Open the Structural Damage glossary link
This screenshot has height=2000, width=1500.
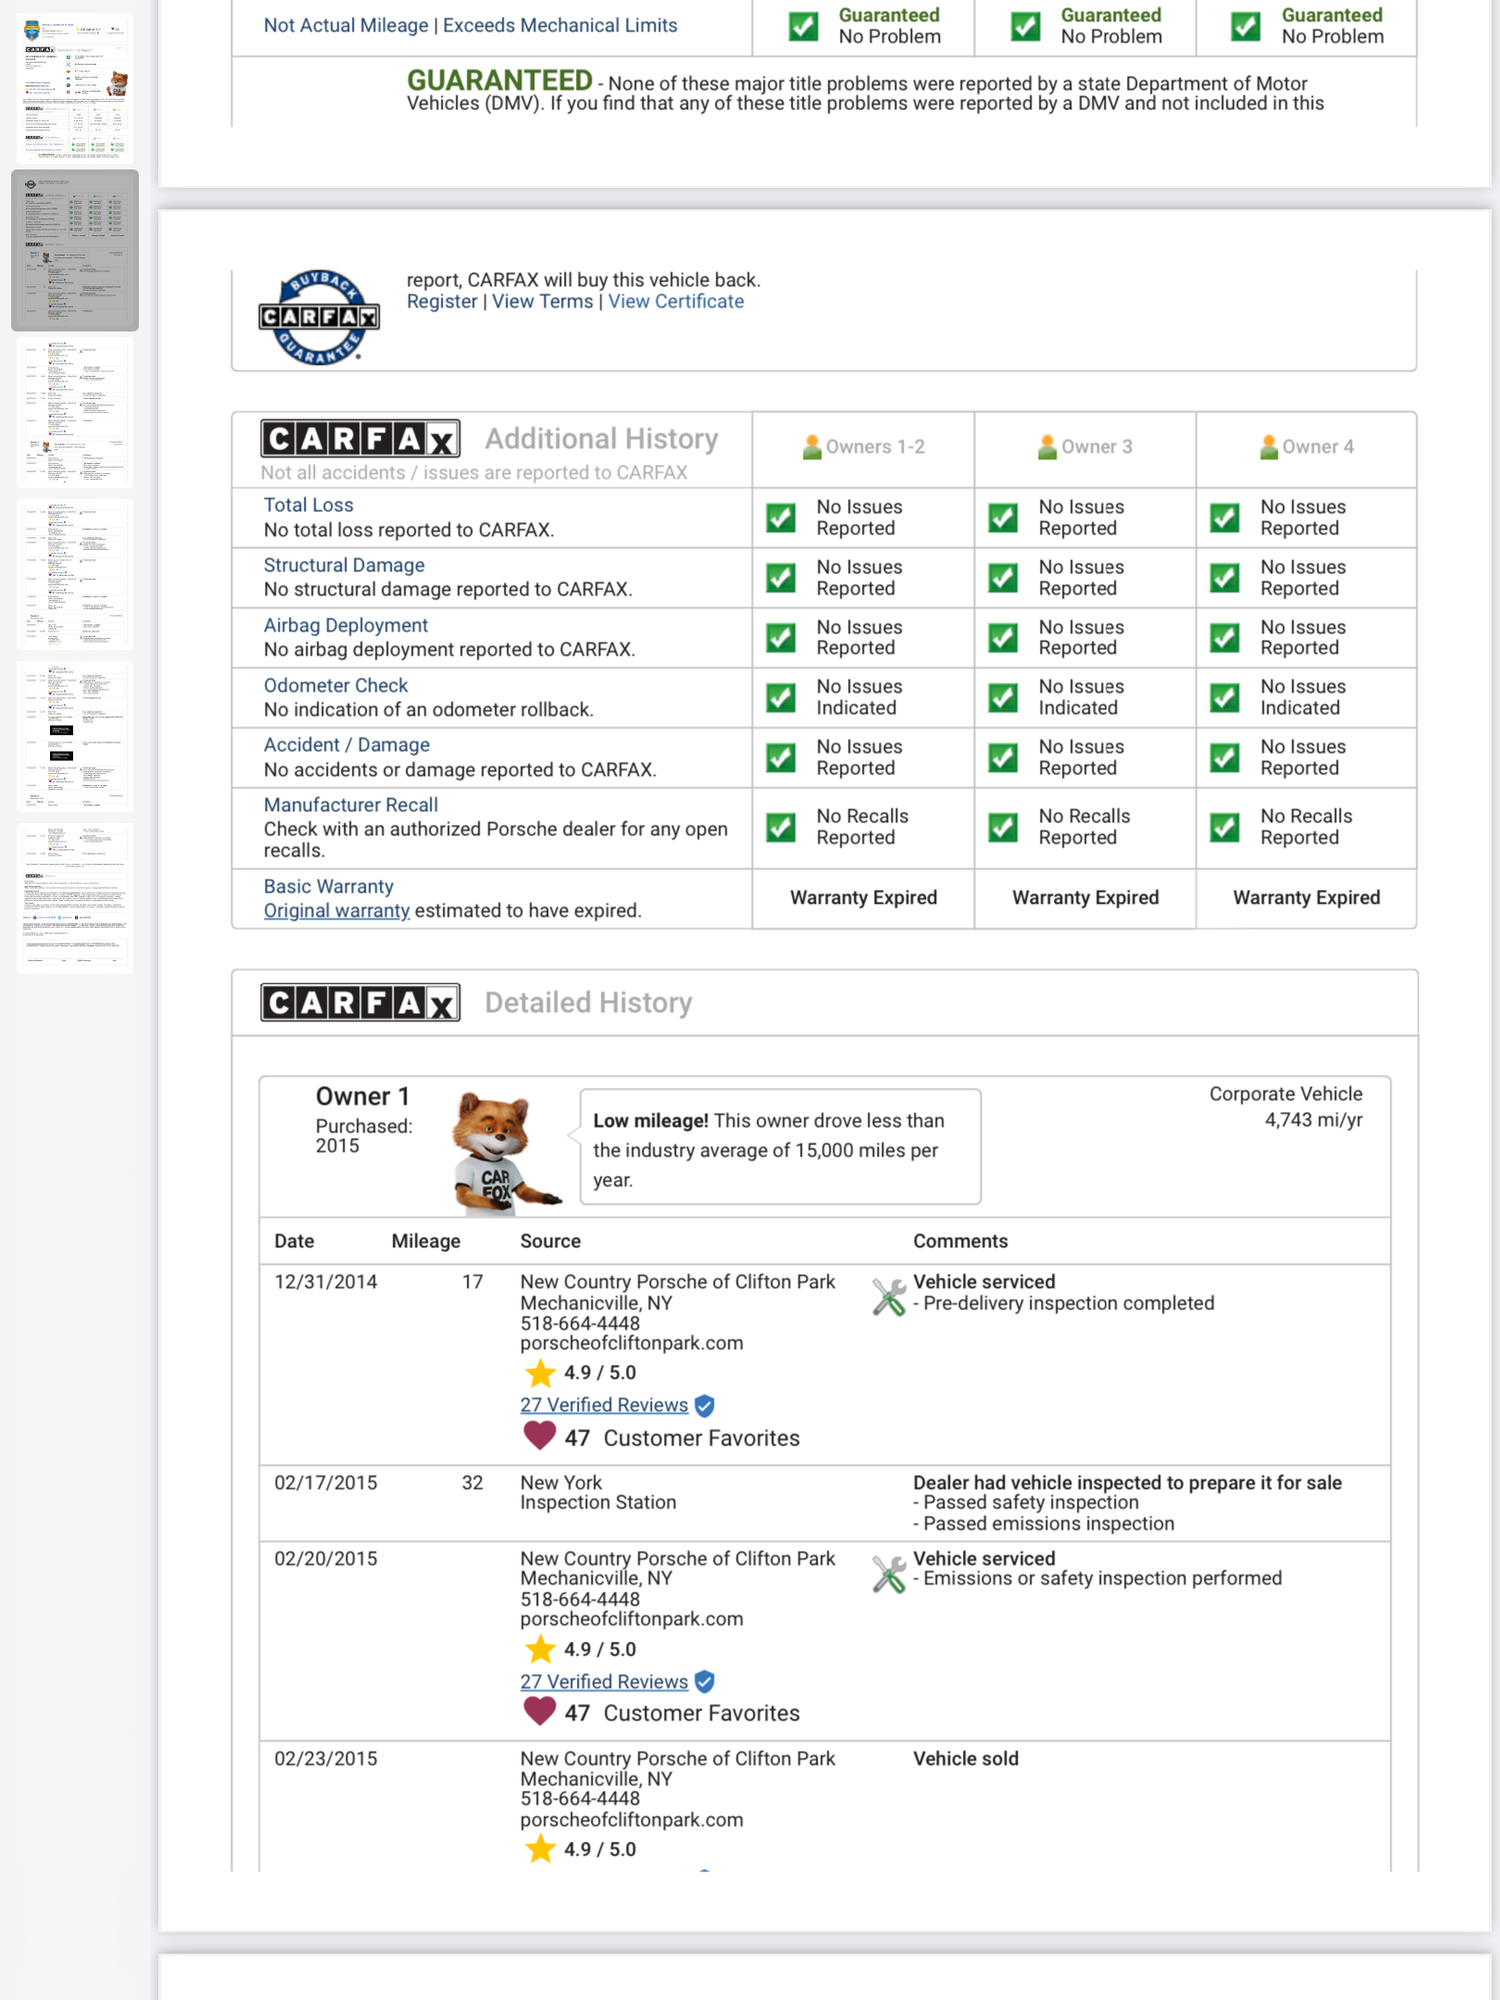pos(344,565)
